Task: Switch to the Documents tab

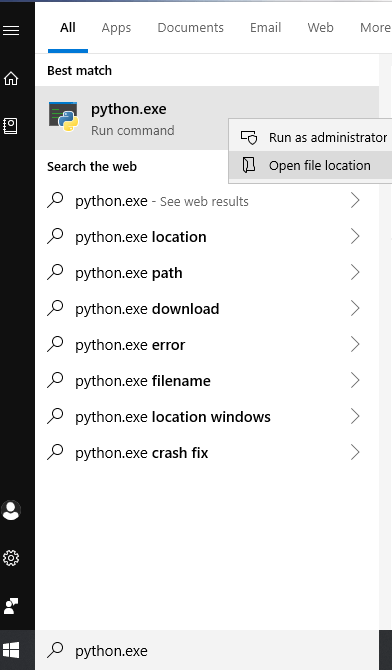Action: point(190,28)
